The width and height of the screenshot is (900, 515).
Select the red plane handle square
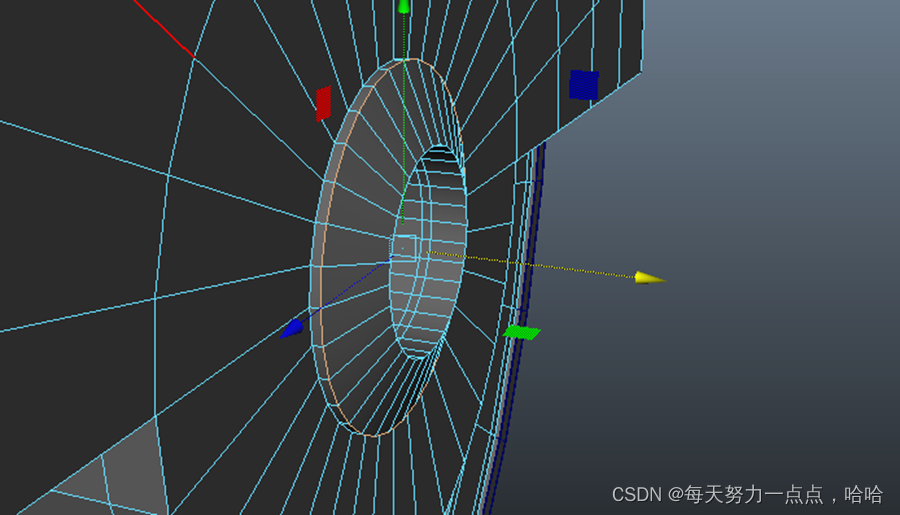pyautogui.click(x=324, y=104)
